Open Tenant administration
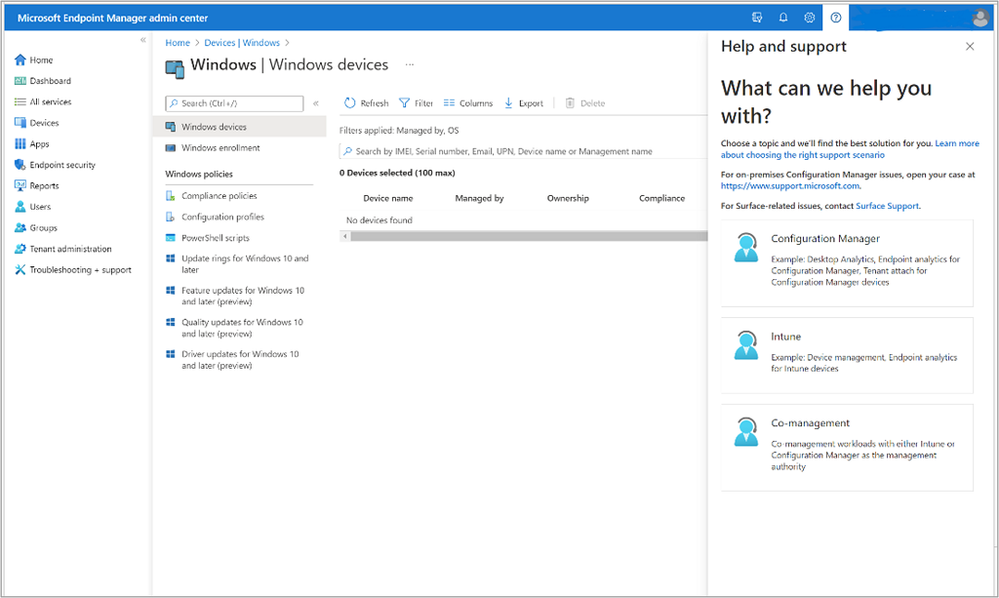This screenshot has height=598, width=999. pyautogui.click(x=63, y=249)
